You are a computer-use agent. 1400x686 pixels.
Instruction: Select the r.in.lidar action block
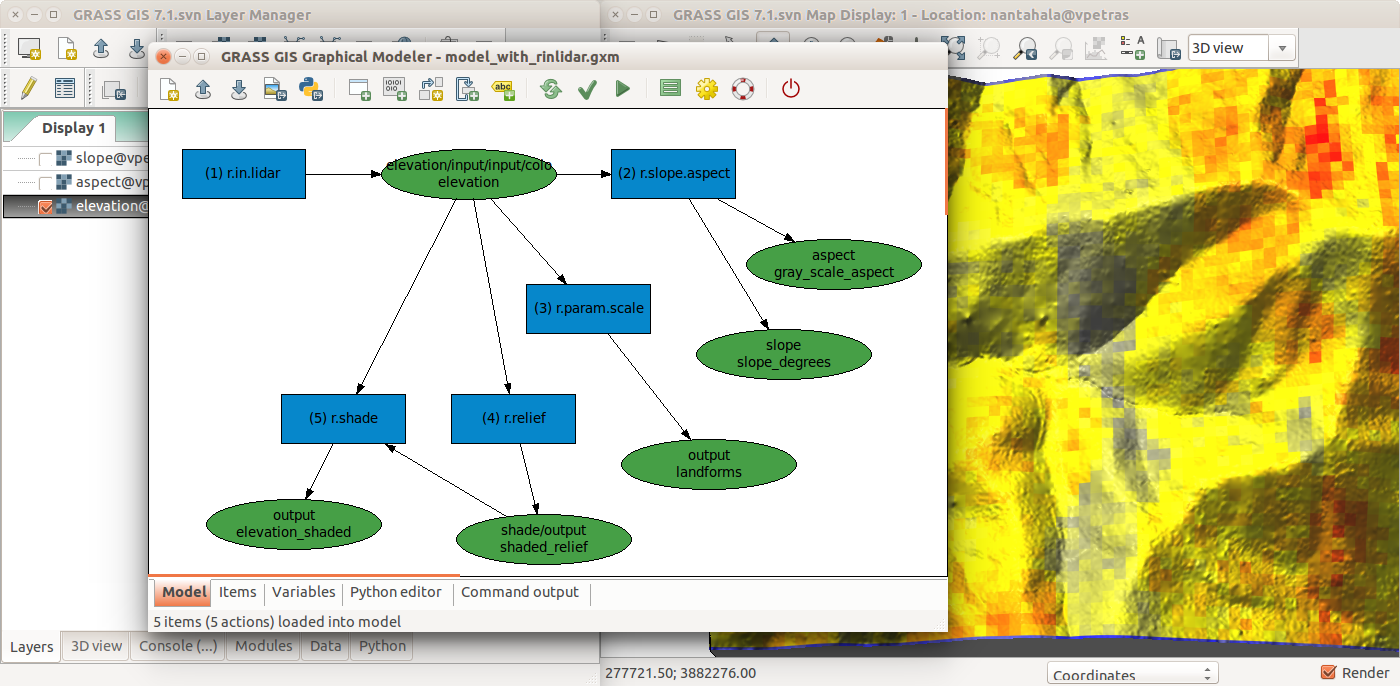pyautogui.click(x=243, y=173)
